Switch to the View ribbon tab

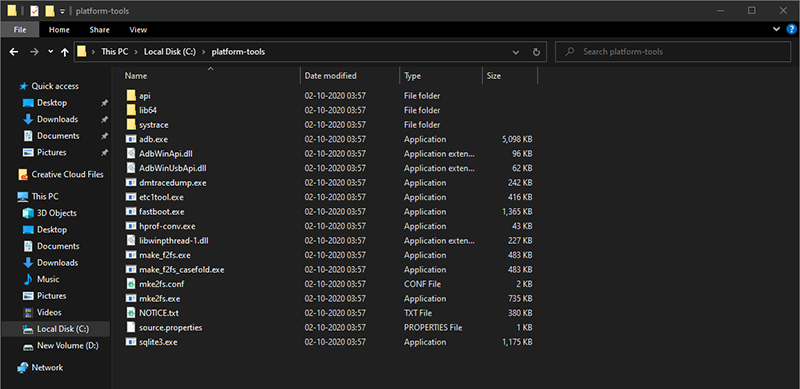click(138, 30)
